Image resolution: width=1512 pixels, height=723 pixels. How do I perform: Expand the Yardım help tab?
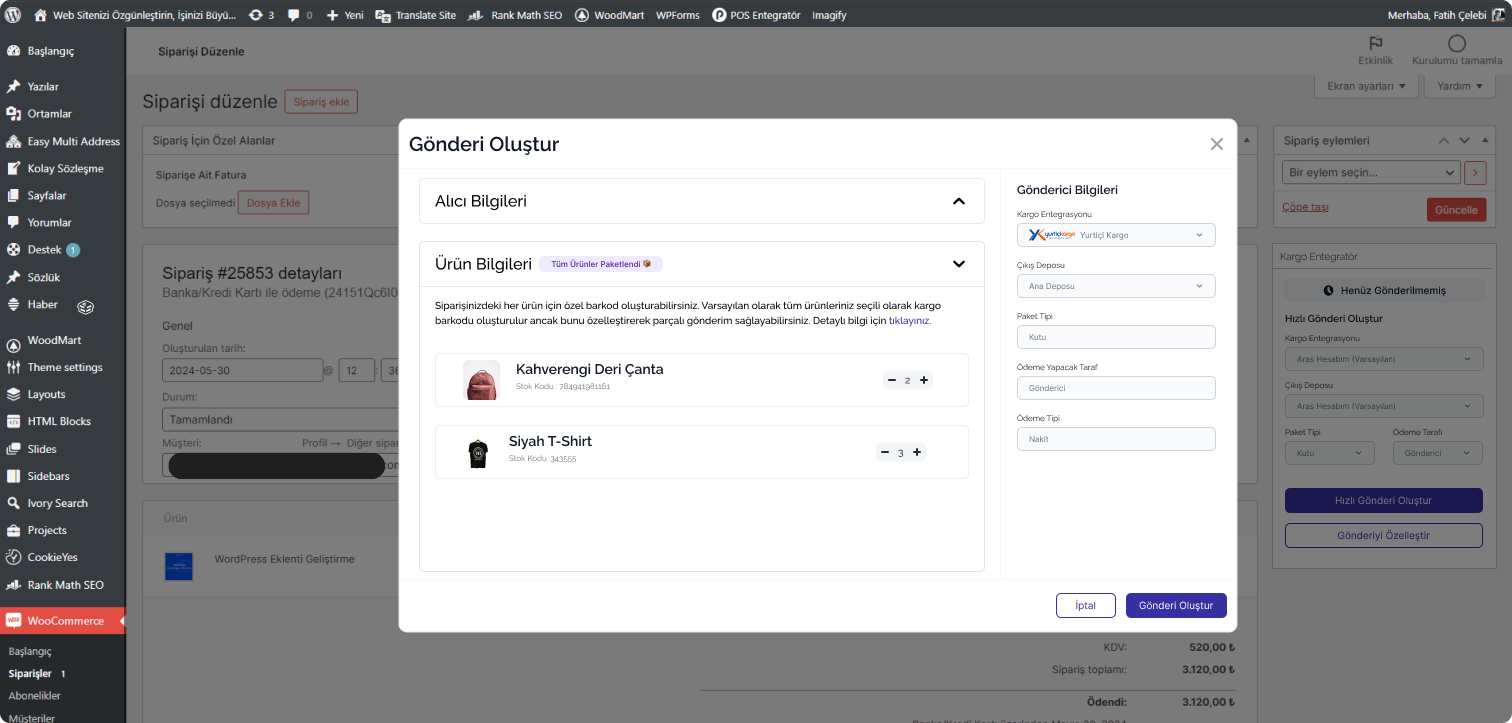[x=1460, y=86]
